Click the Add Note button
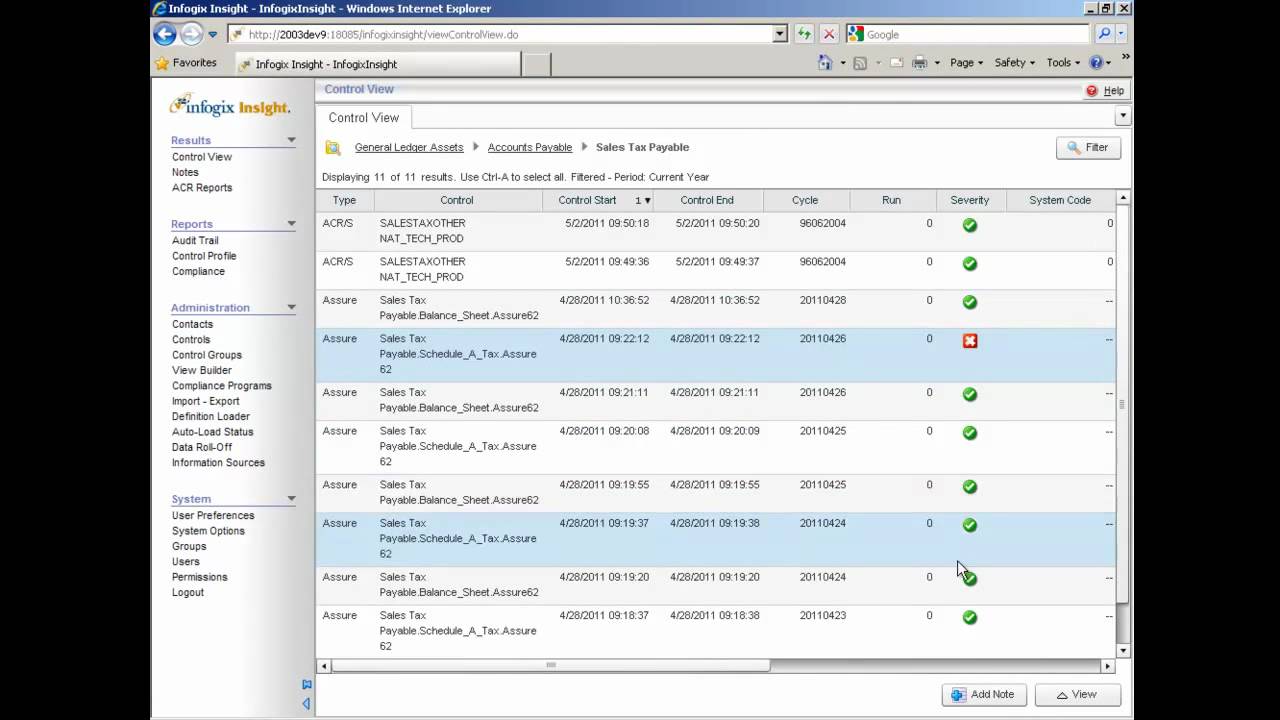Image resolution: width=1280 pixels, height=720 pixels. (983, 694)
